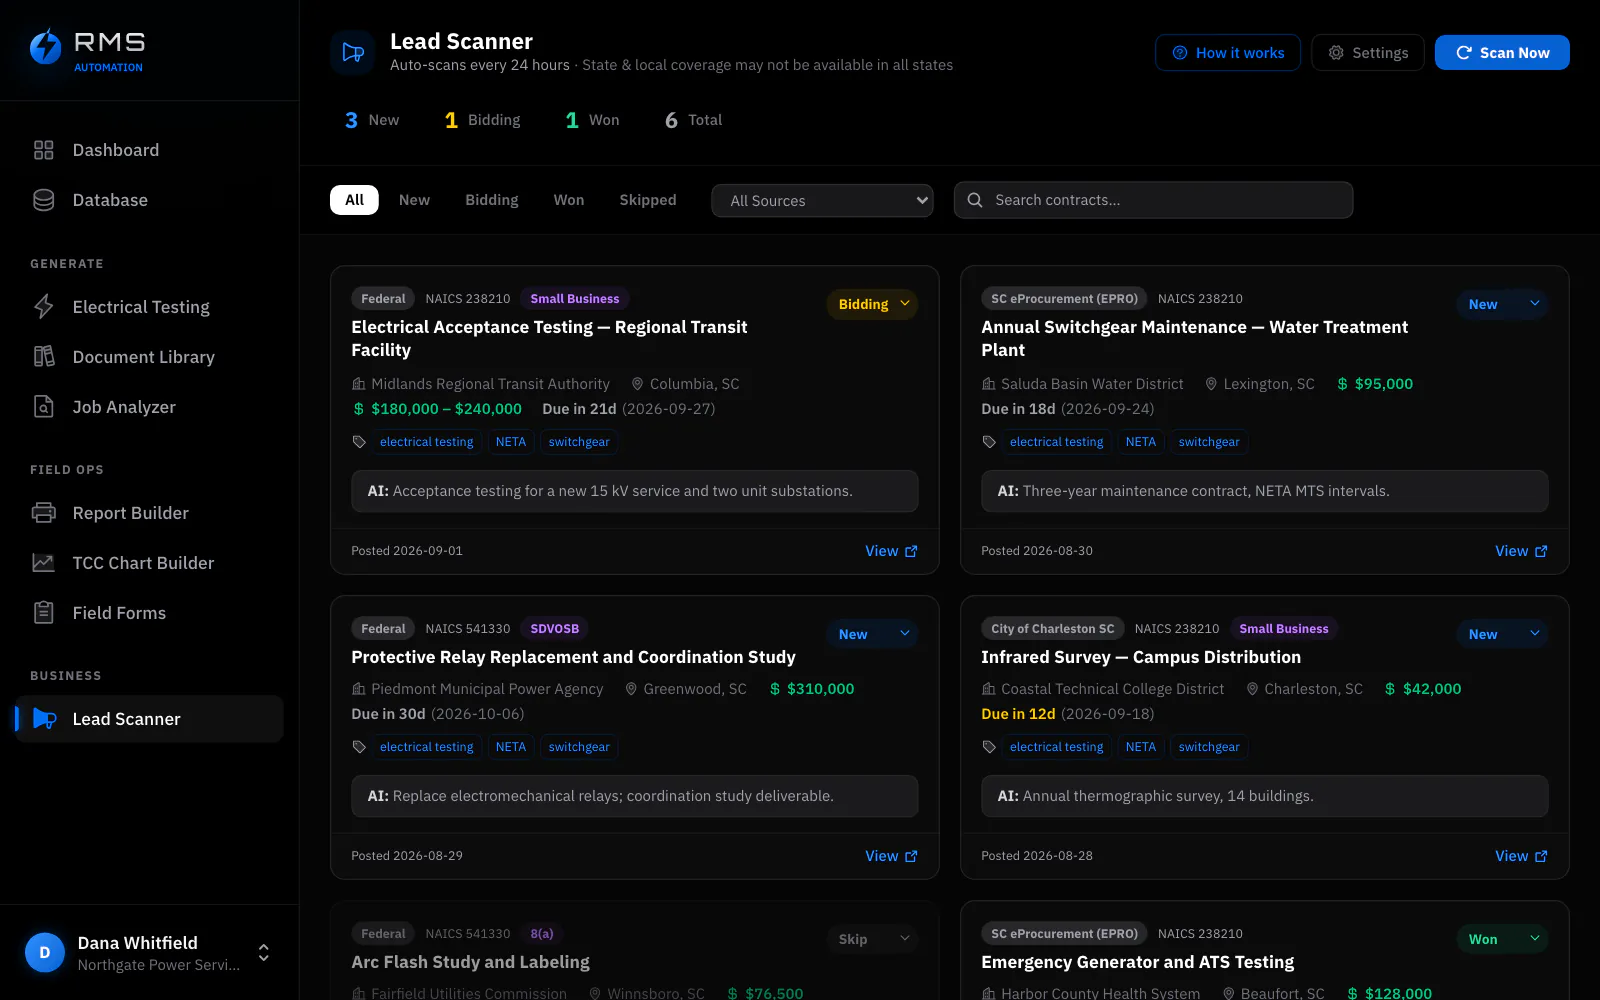Open the All Sources filter dropdown
This screenshot has height=1000, width=1600.
pos(822,200)
